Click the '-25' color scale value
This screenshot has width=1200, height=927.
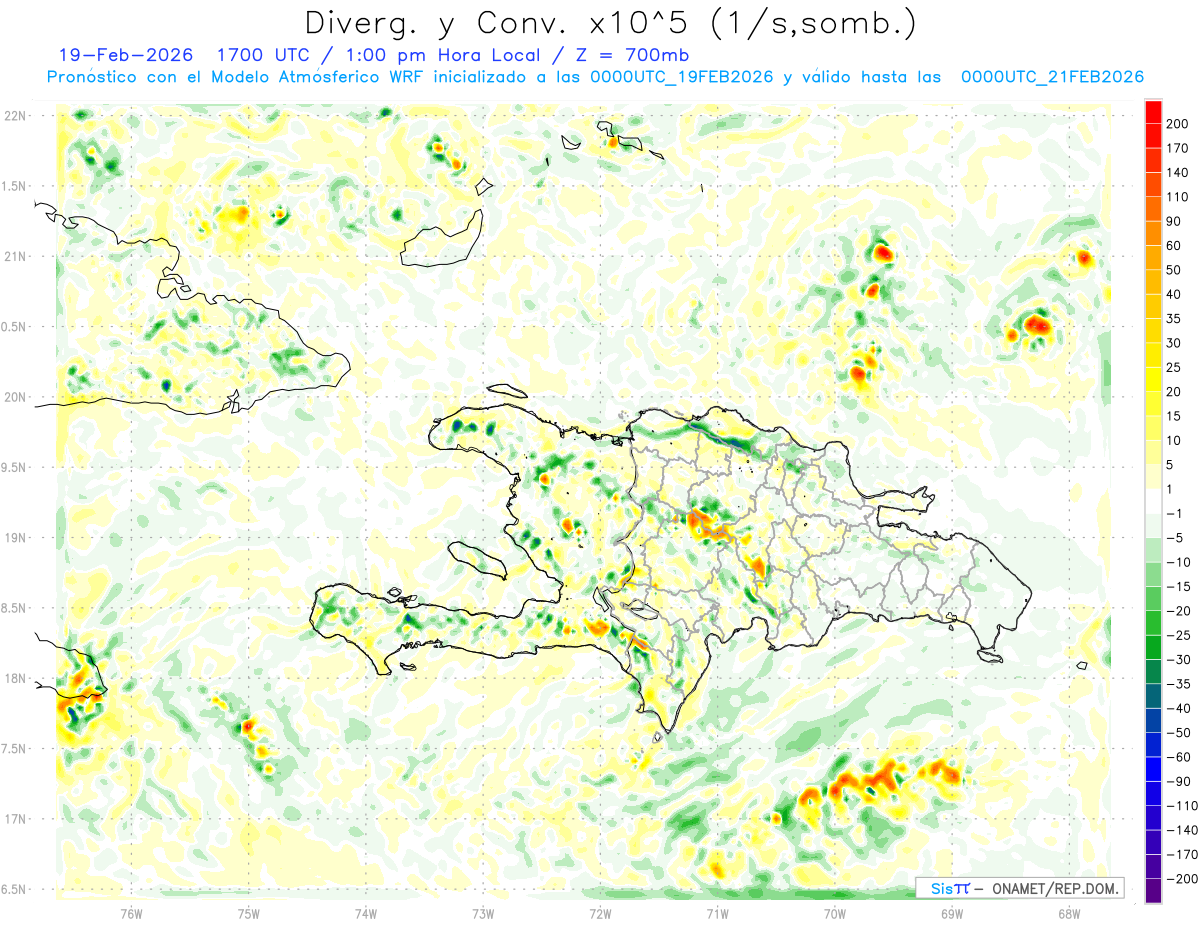pyautogui.click(x=1178, y=635)
